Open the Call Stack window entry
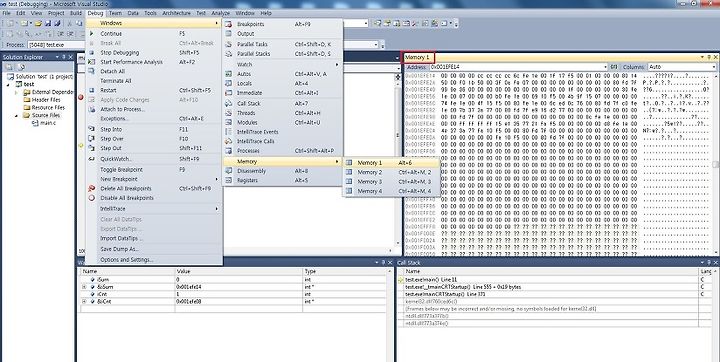Image resolution: width=720 pixels, height=362 pixels. 283,103
